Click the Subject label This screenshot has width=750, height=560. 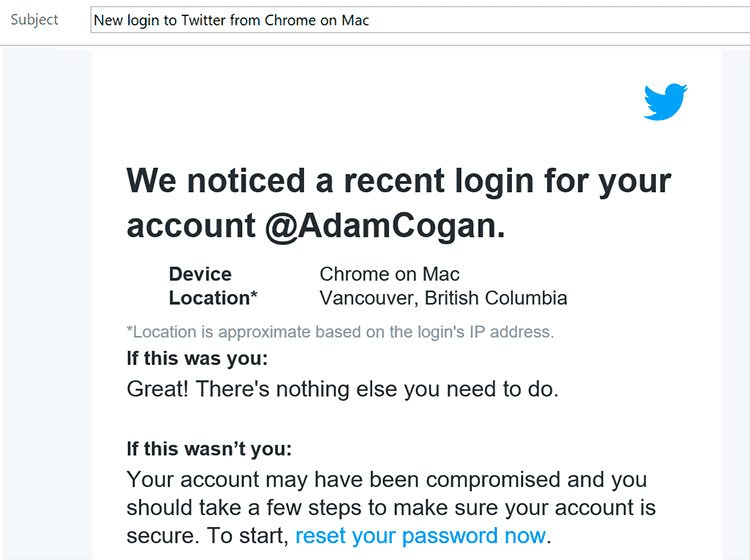point(35,20)
